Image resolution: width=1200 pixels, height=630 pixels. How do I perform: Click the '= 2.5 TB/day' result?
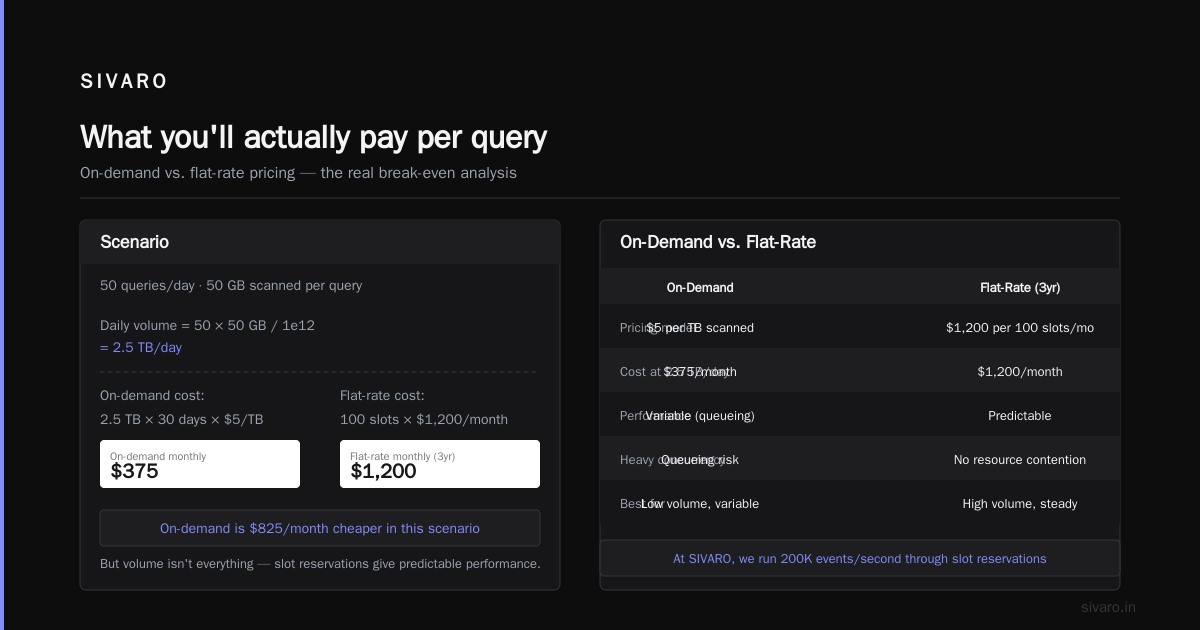pos(141,347)
